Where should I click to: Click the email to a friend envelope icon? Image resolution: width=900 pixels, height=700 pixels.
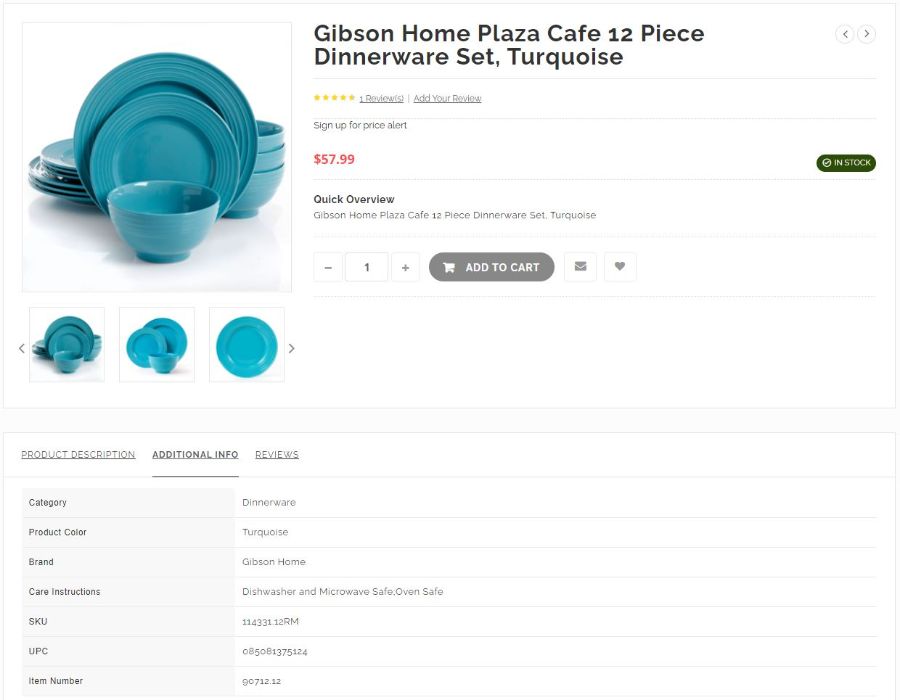[580, 267]
